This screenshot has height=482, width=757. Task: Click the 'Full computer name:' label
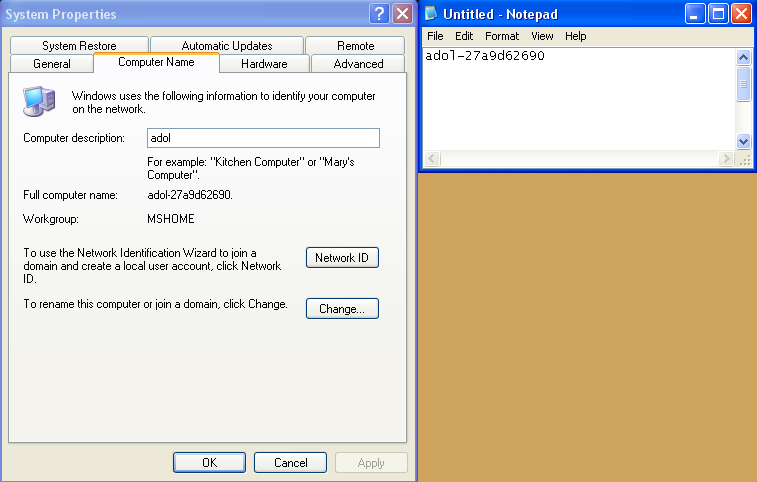point(70,195)
